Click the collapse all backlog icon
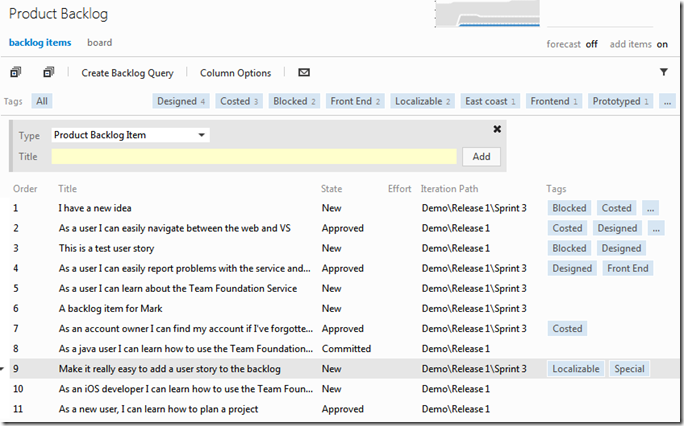 pos(48,72)
